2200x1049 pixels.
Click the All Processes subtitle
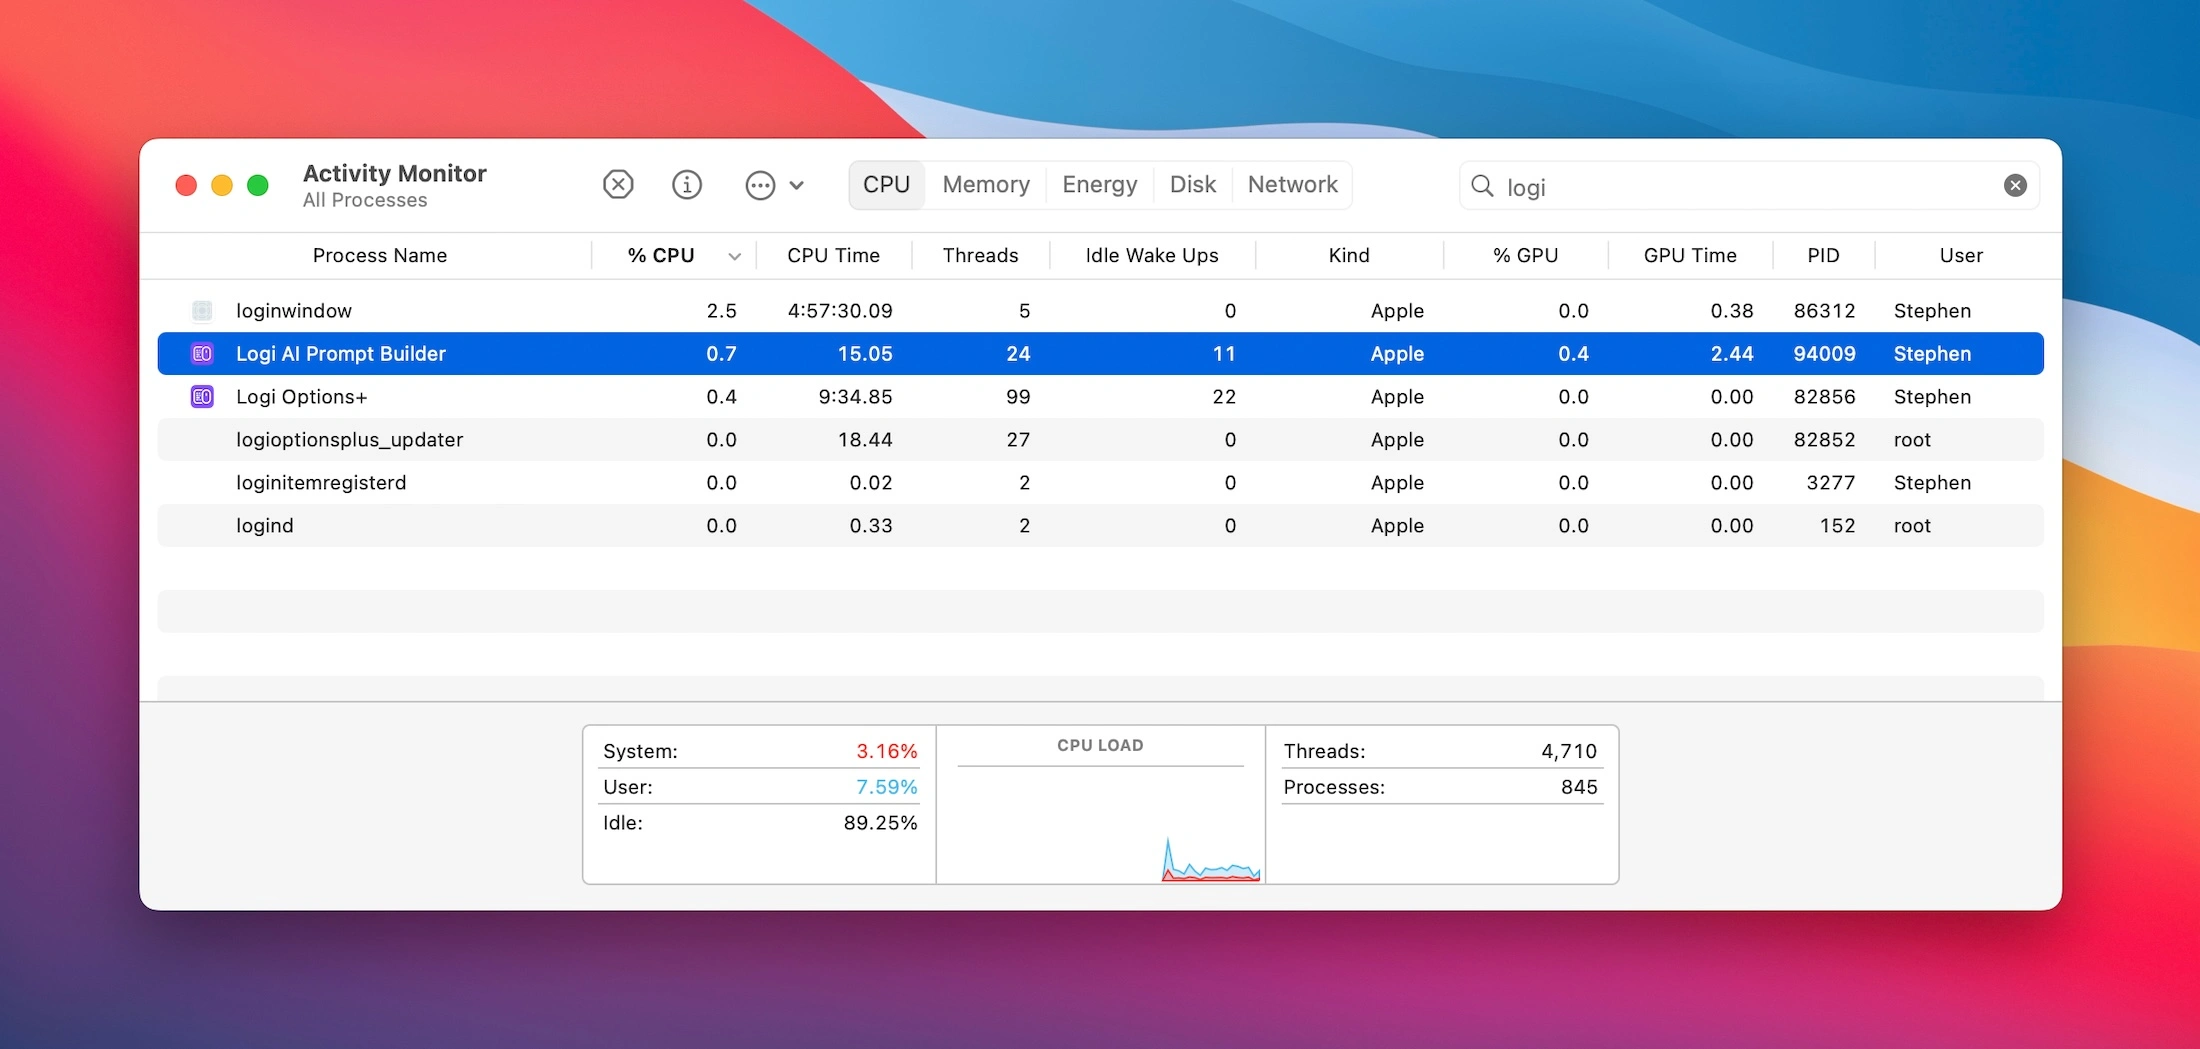coord(365,200)
